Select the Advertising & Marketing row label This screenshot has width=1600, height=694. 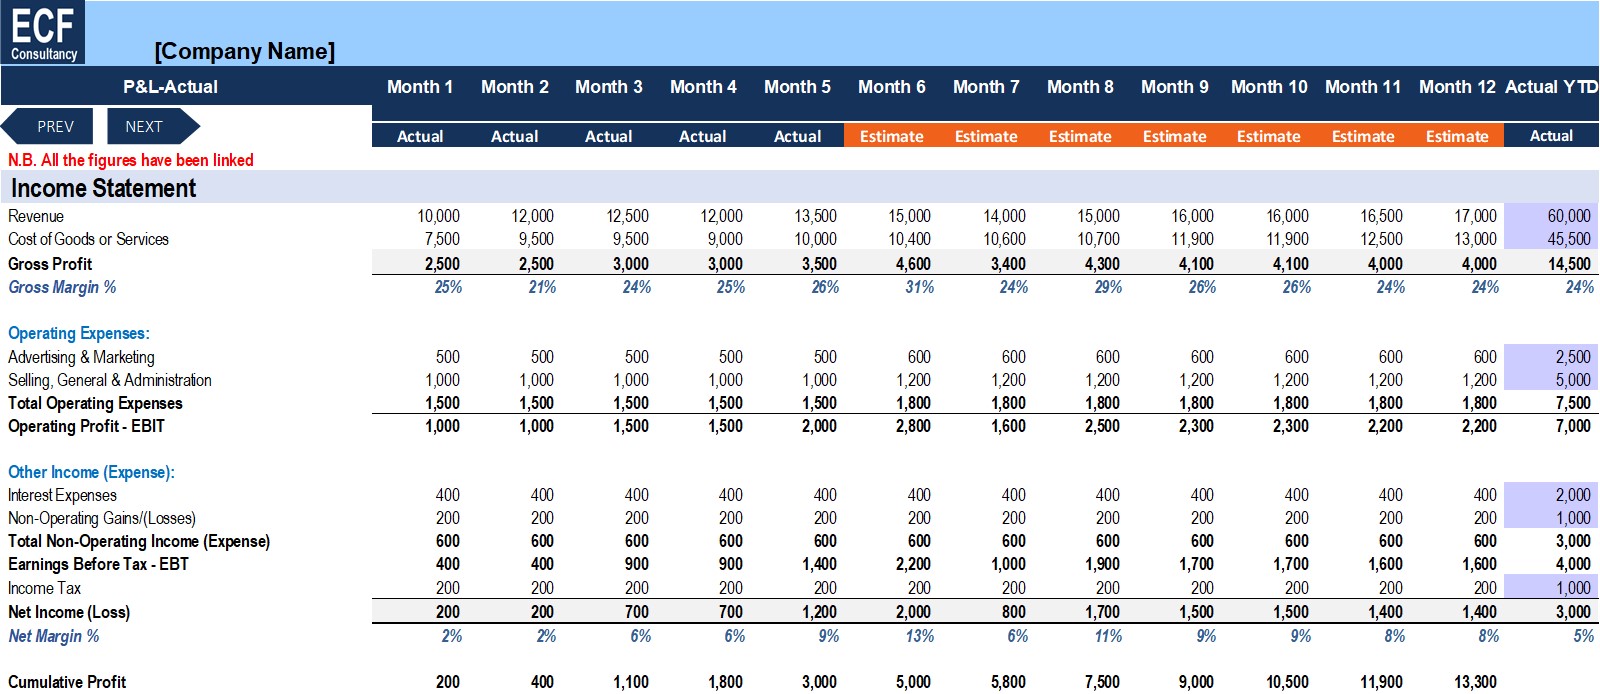pos(81,357)
